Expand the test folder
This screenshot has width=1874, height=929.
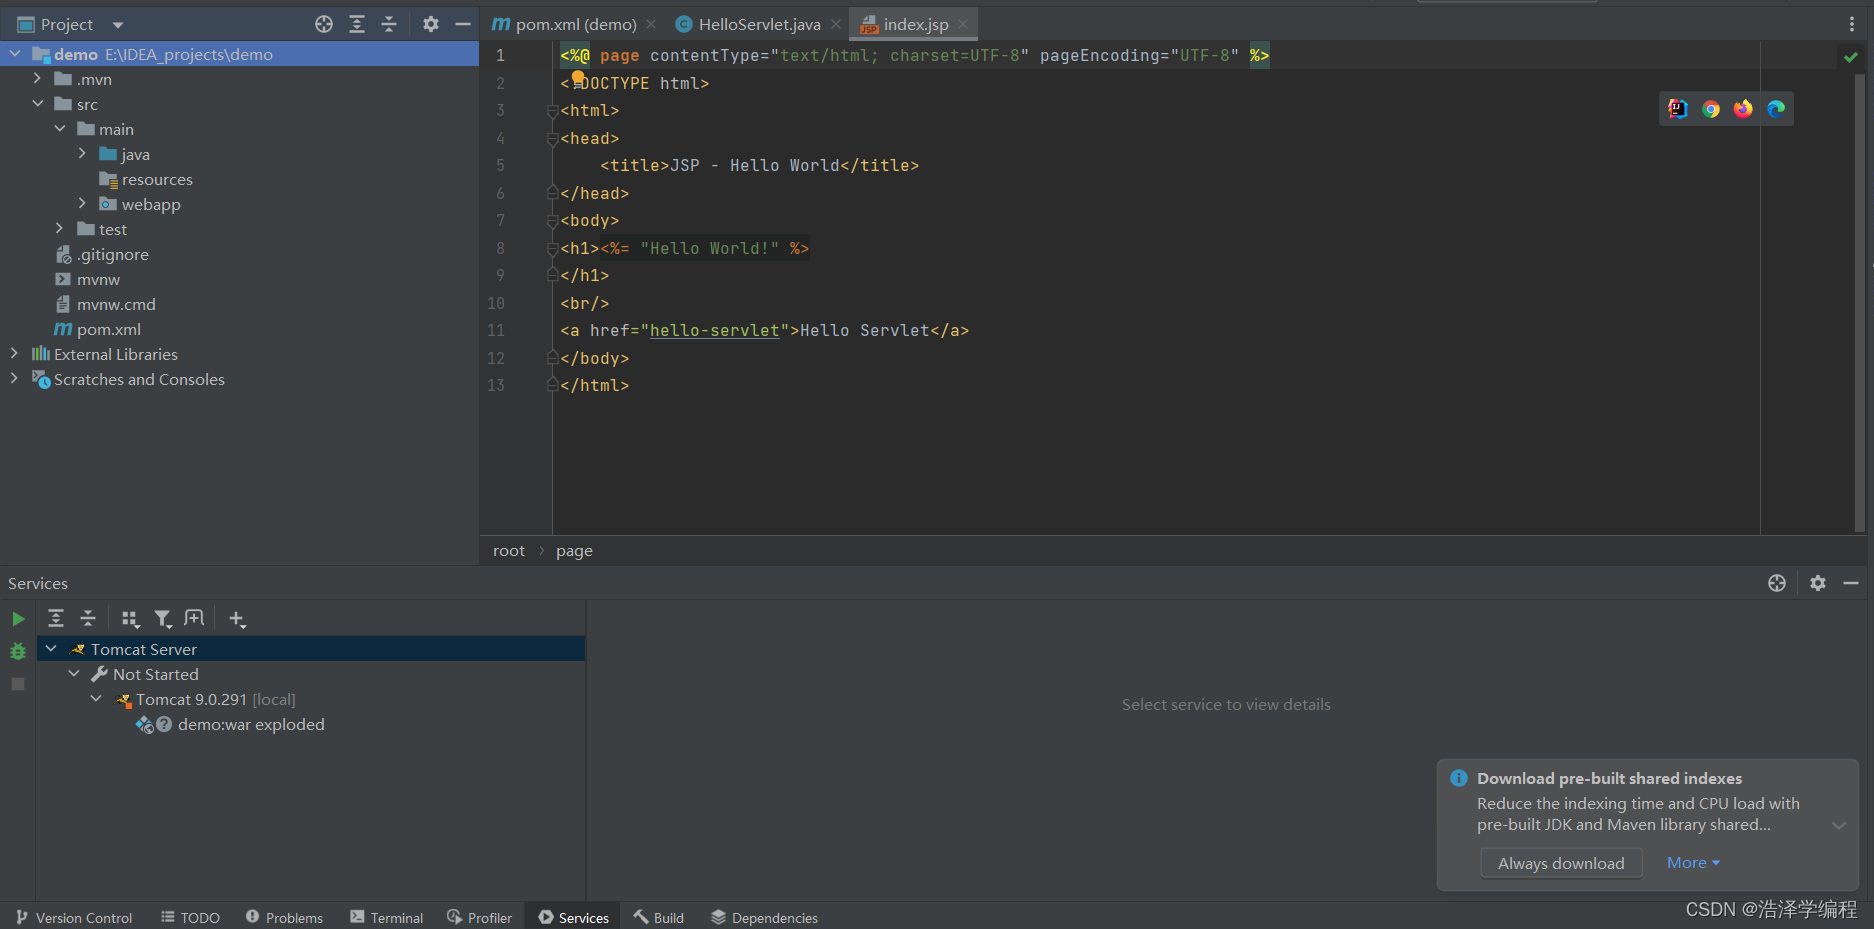pos(60,229)
